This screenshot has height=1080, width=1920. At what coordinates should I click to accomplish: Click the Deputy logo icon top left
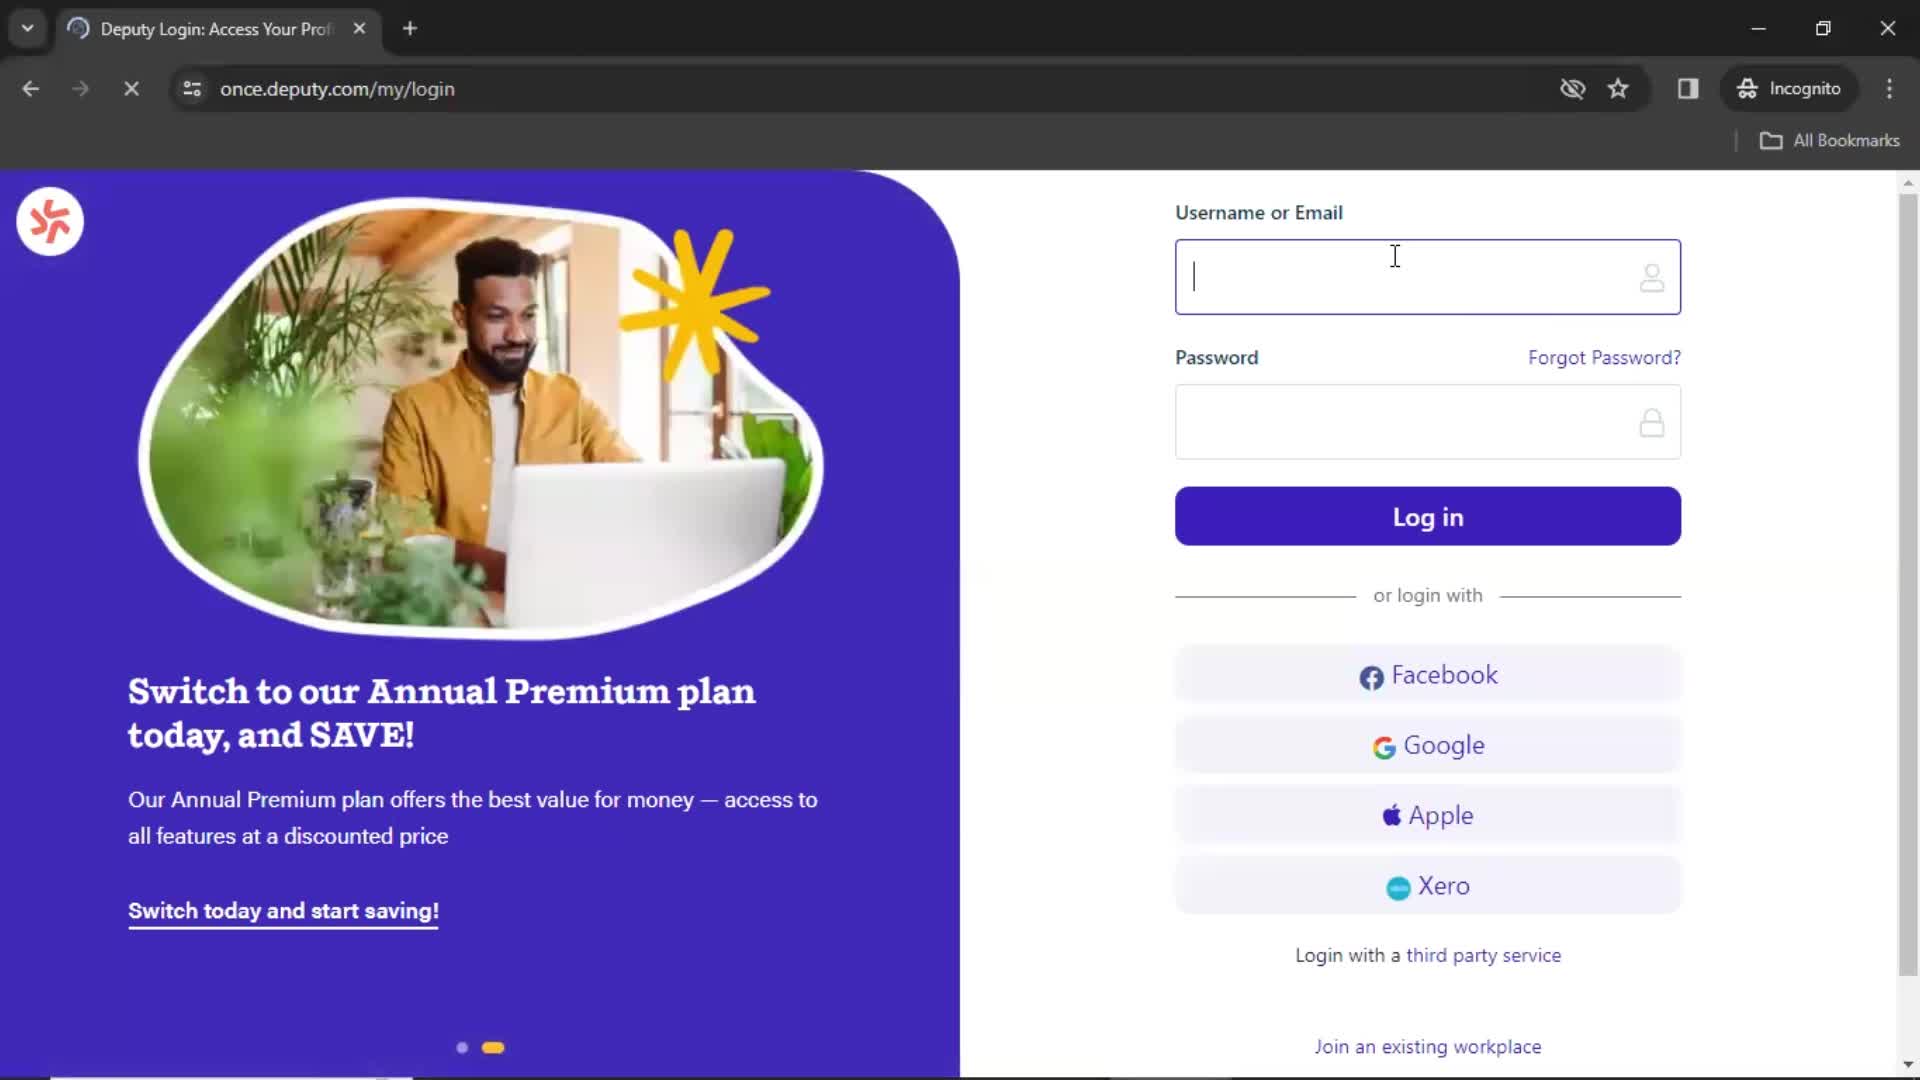50,219
